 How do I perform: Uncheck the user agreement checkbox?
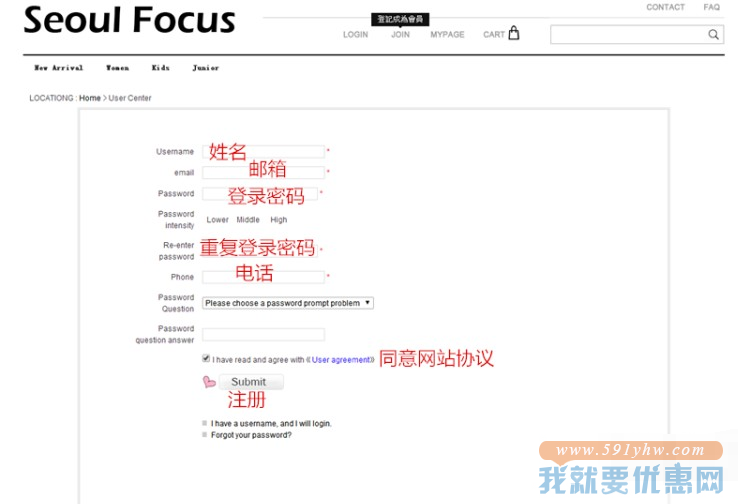coord(206,359)
